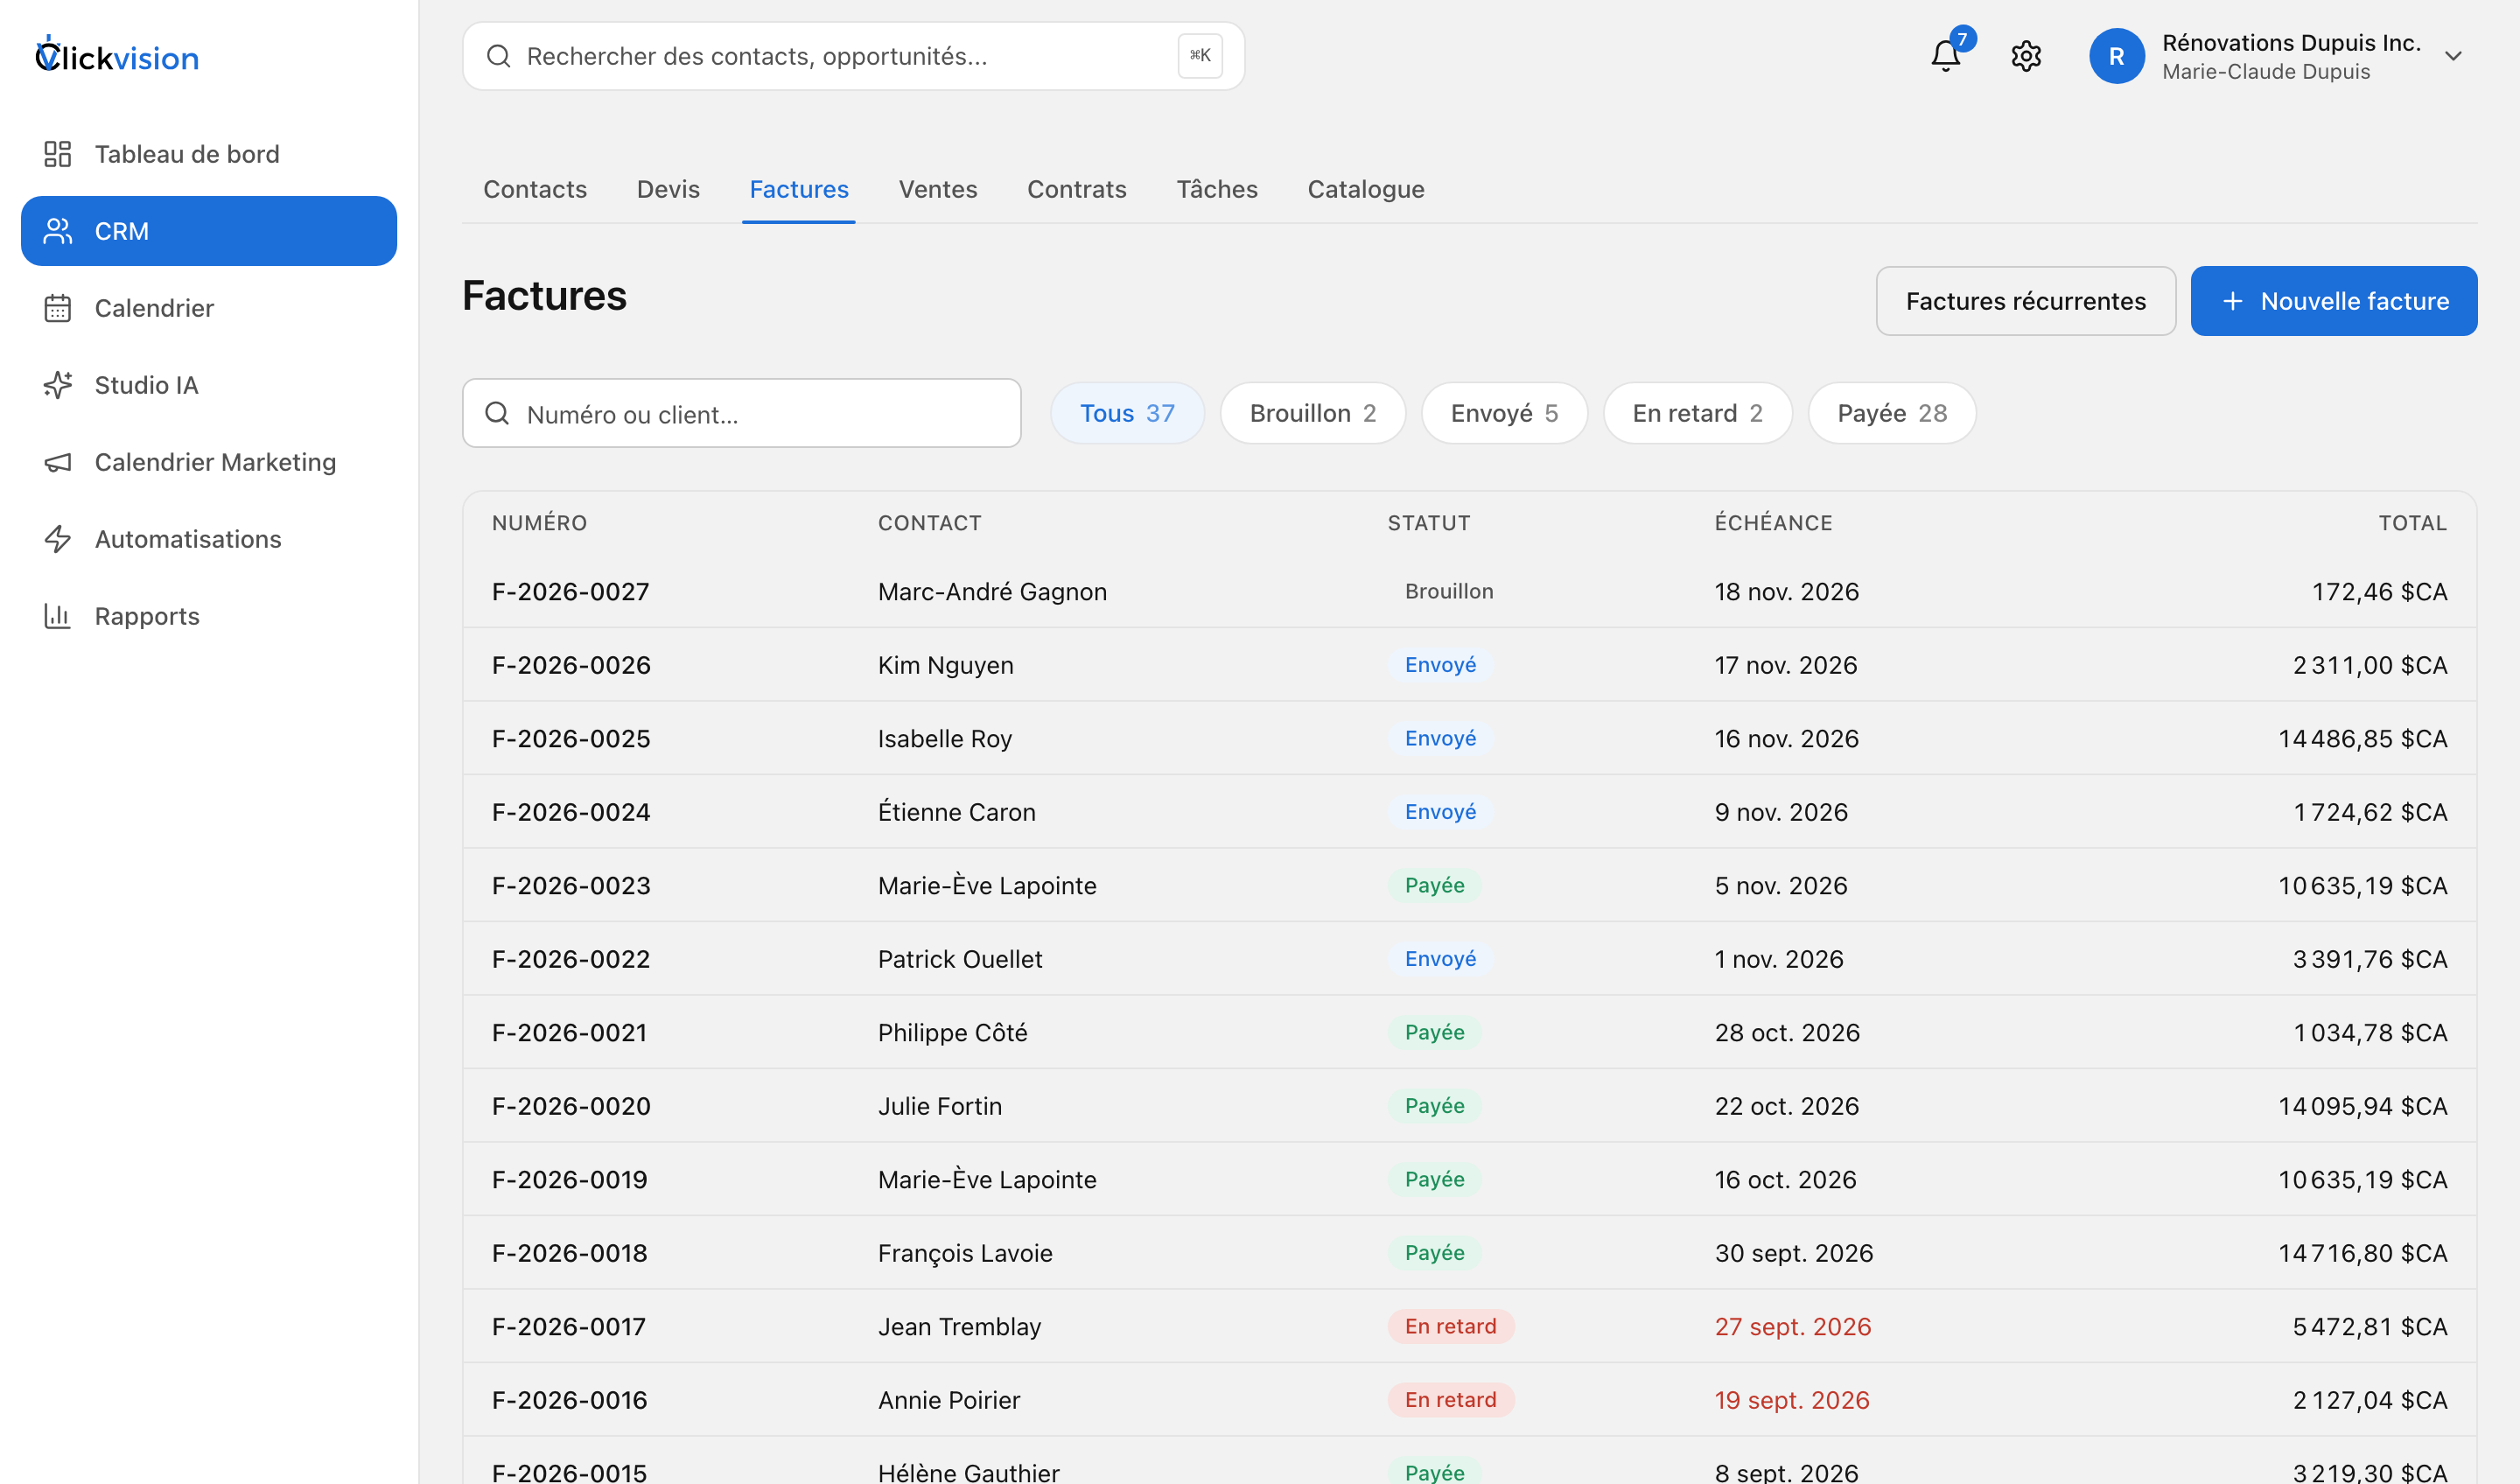
Task: Switch to the Contrats tab
Action: tap(1076, 189)
